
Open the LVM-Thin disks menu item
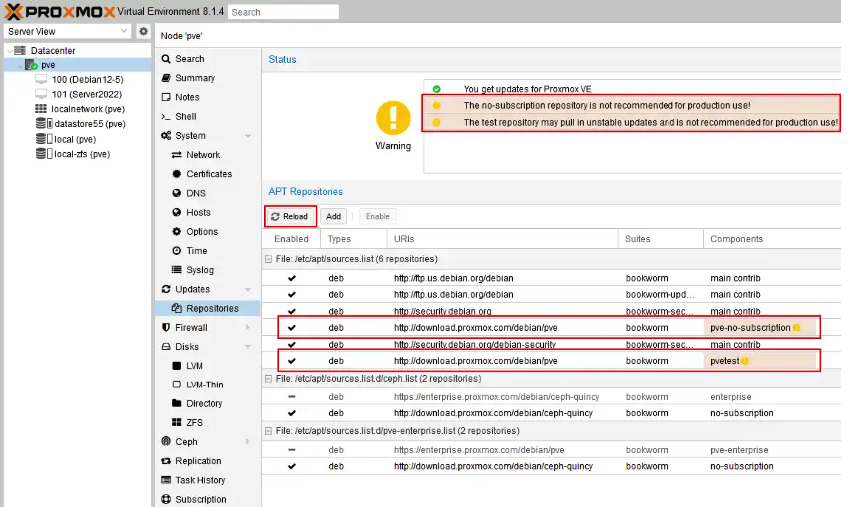208,384
